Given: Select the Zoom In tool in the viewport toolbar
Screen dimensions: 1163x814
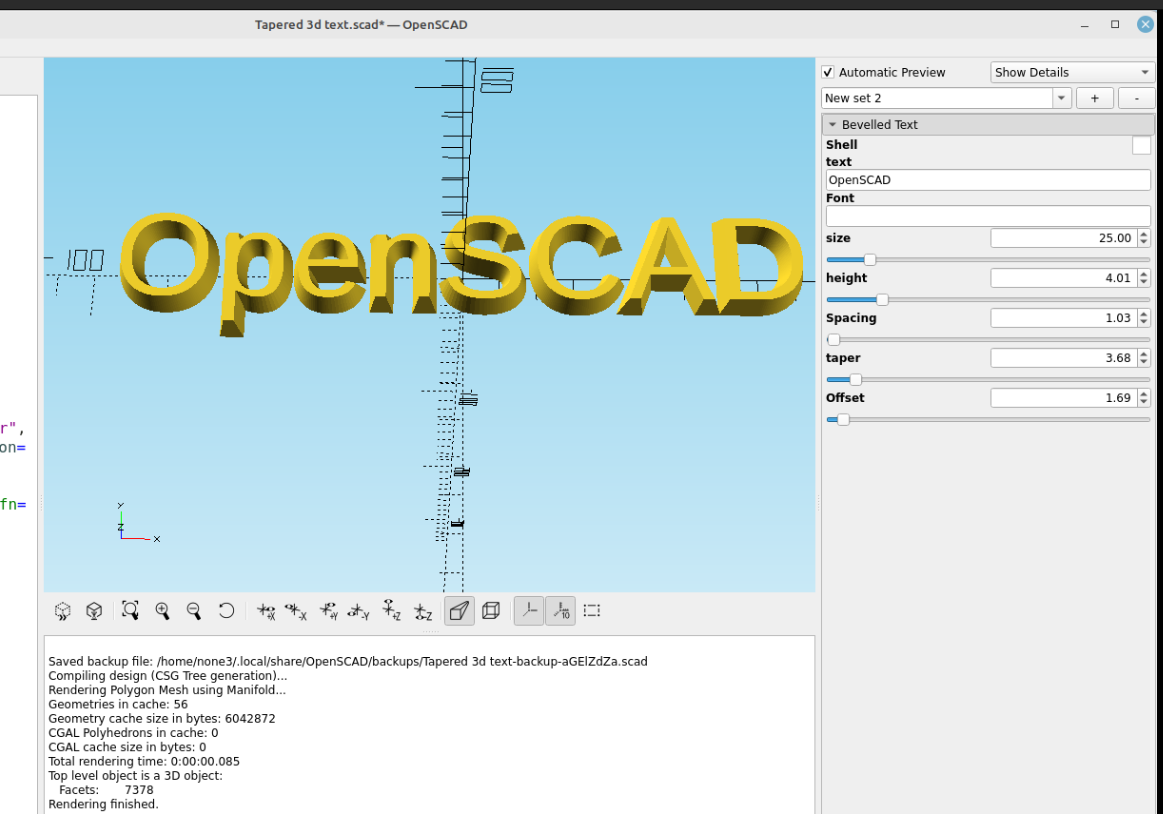Looking at the screenshot, I should (x=162, y=610).
